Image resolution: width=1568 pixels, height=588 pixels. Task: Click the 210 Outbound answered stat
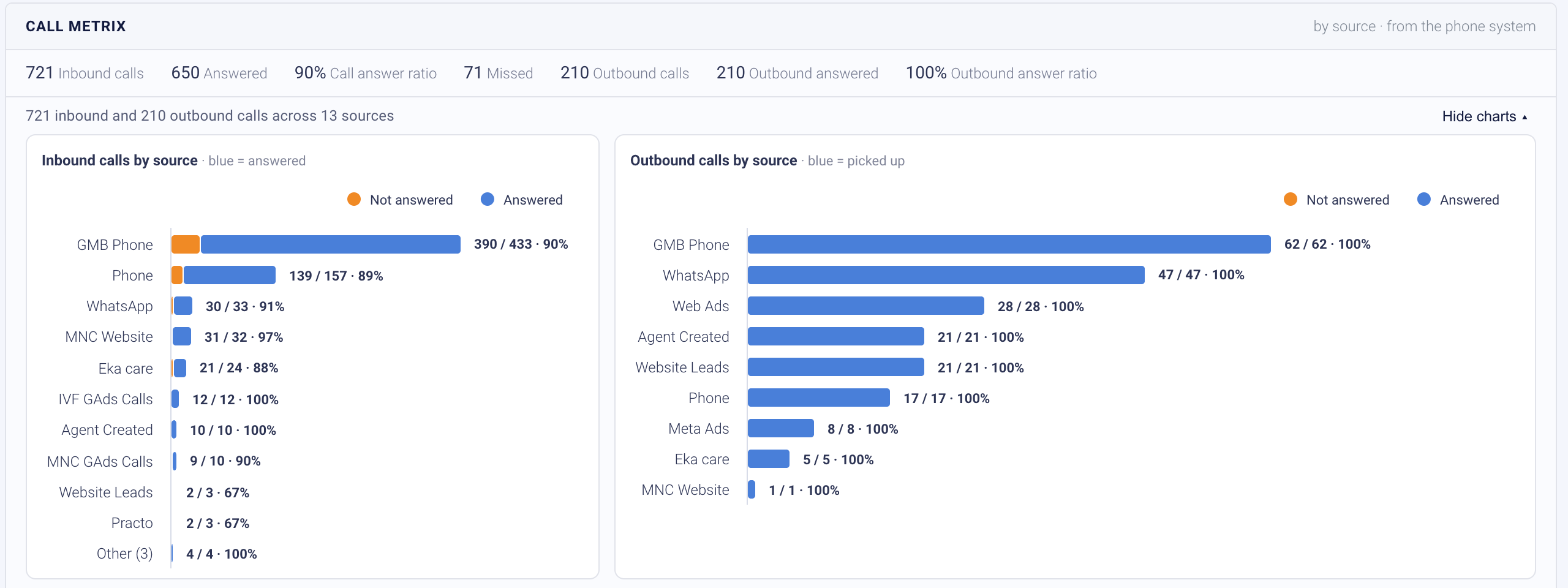[798, 73]
